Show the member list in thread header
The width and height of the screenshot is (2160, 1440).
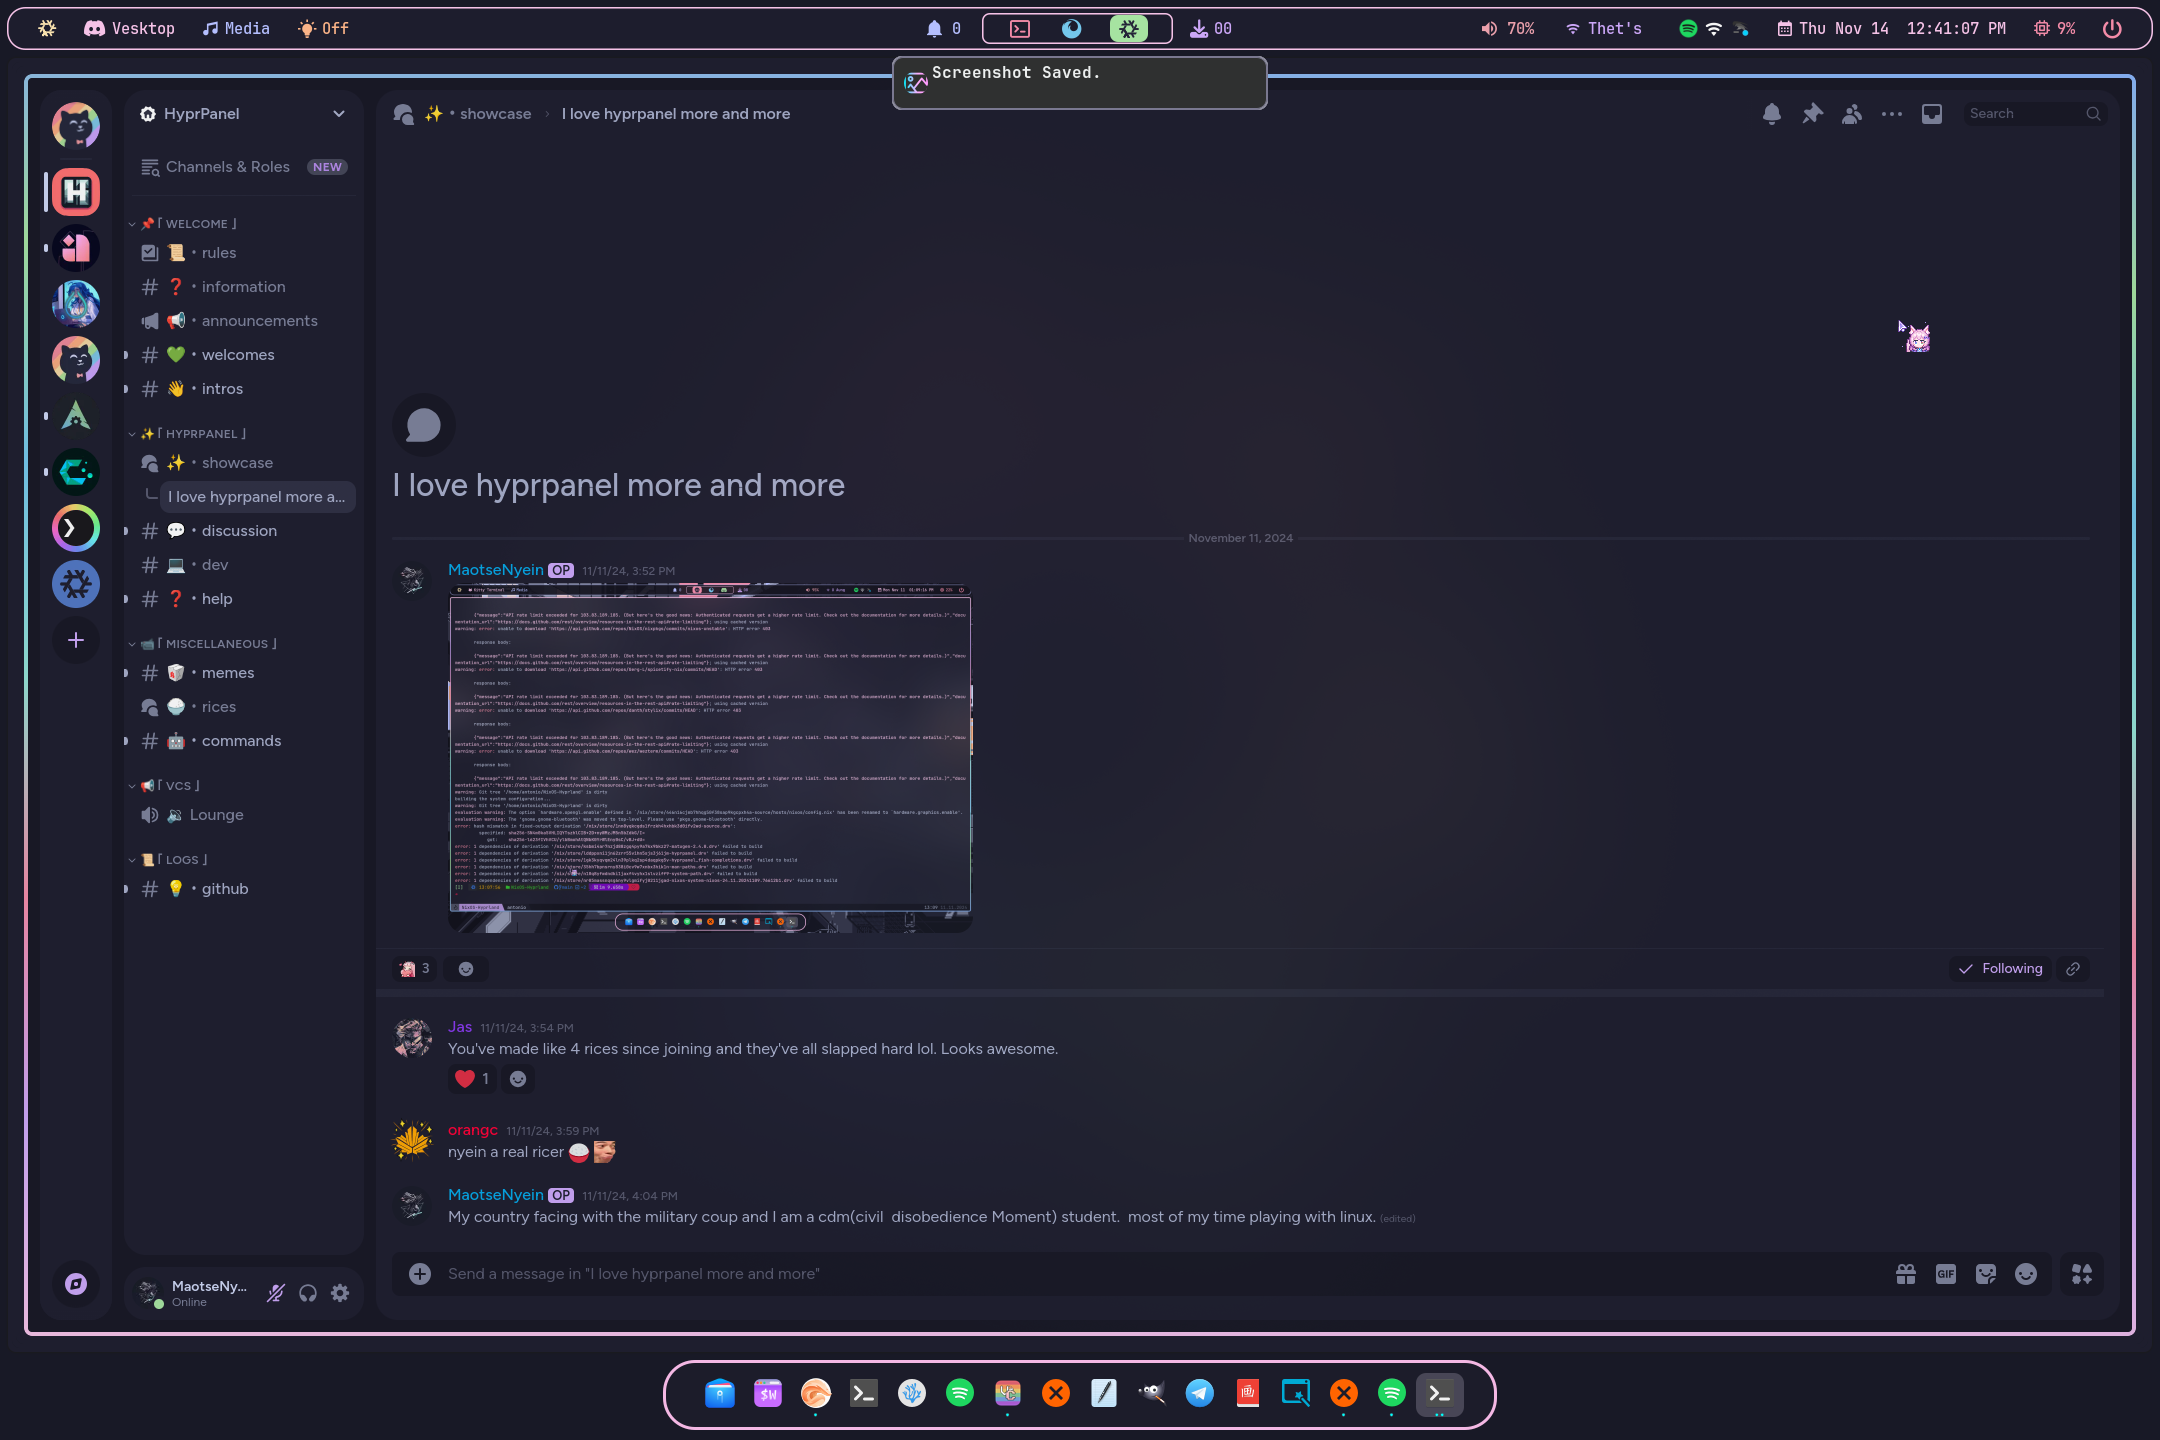1850,114
